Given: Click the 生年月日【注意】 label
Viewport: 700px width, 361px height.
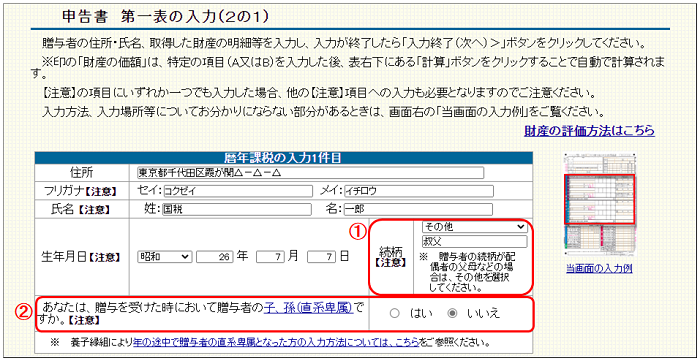Looking at the screenshot, I should click(x=82, y=257).
